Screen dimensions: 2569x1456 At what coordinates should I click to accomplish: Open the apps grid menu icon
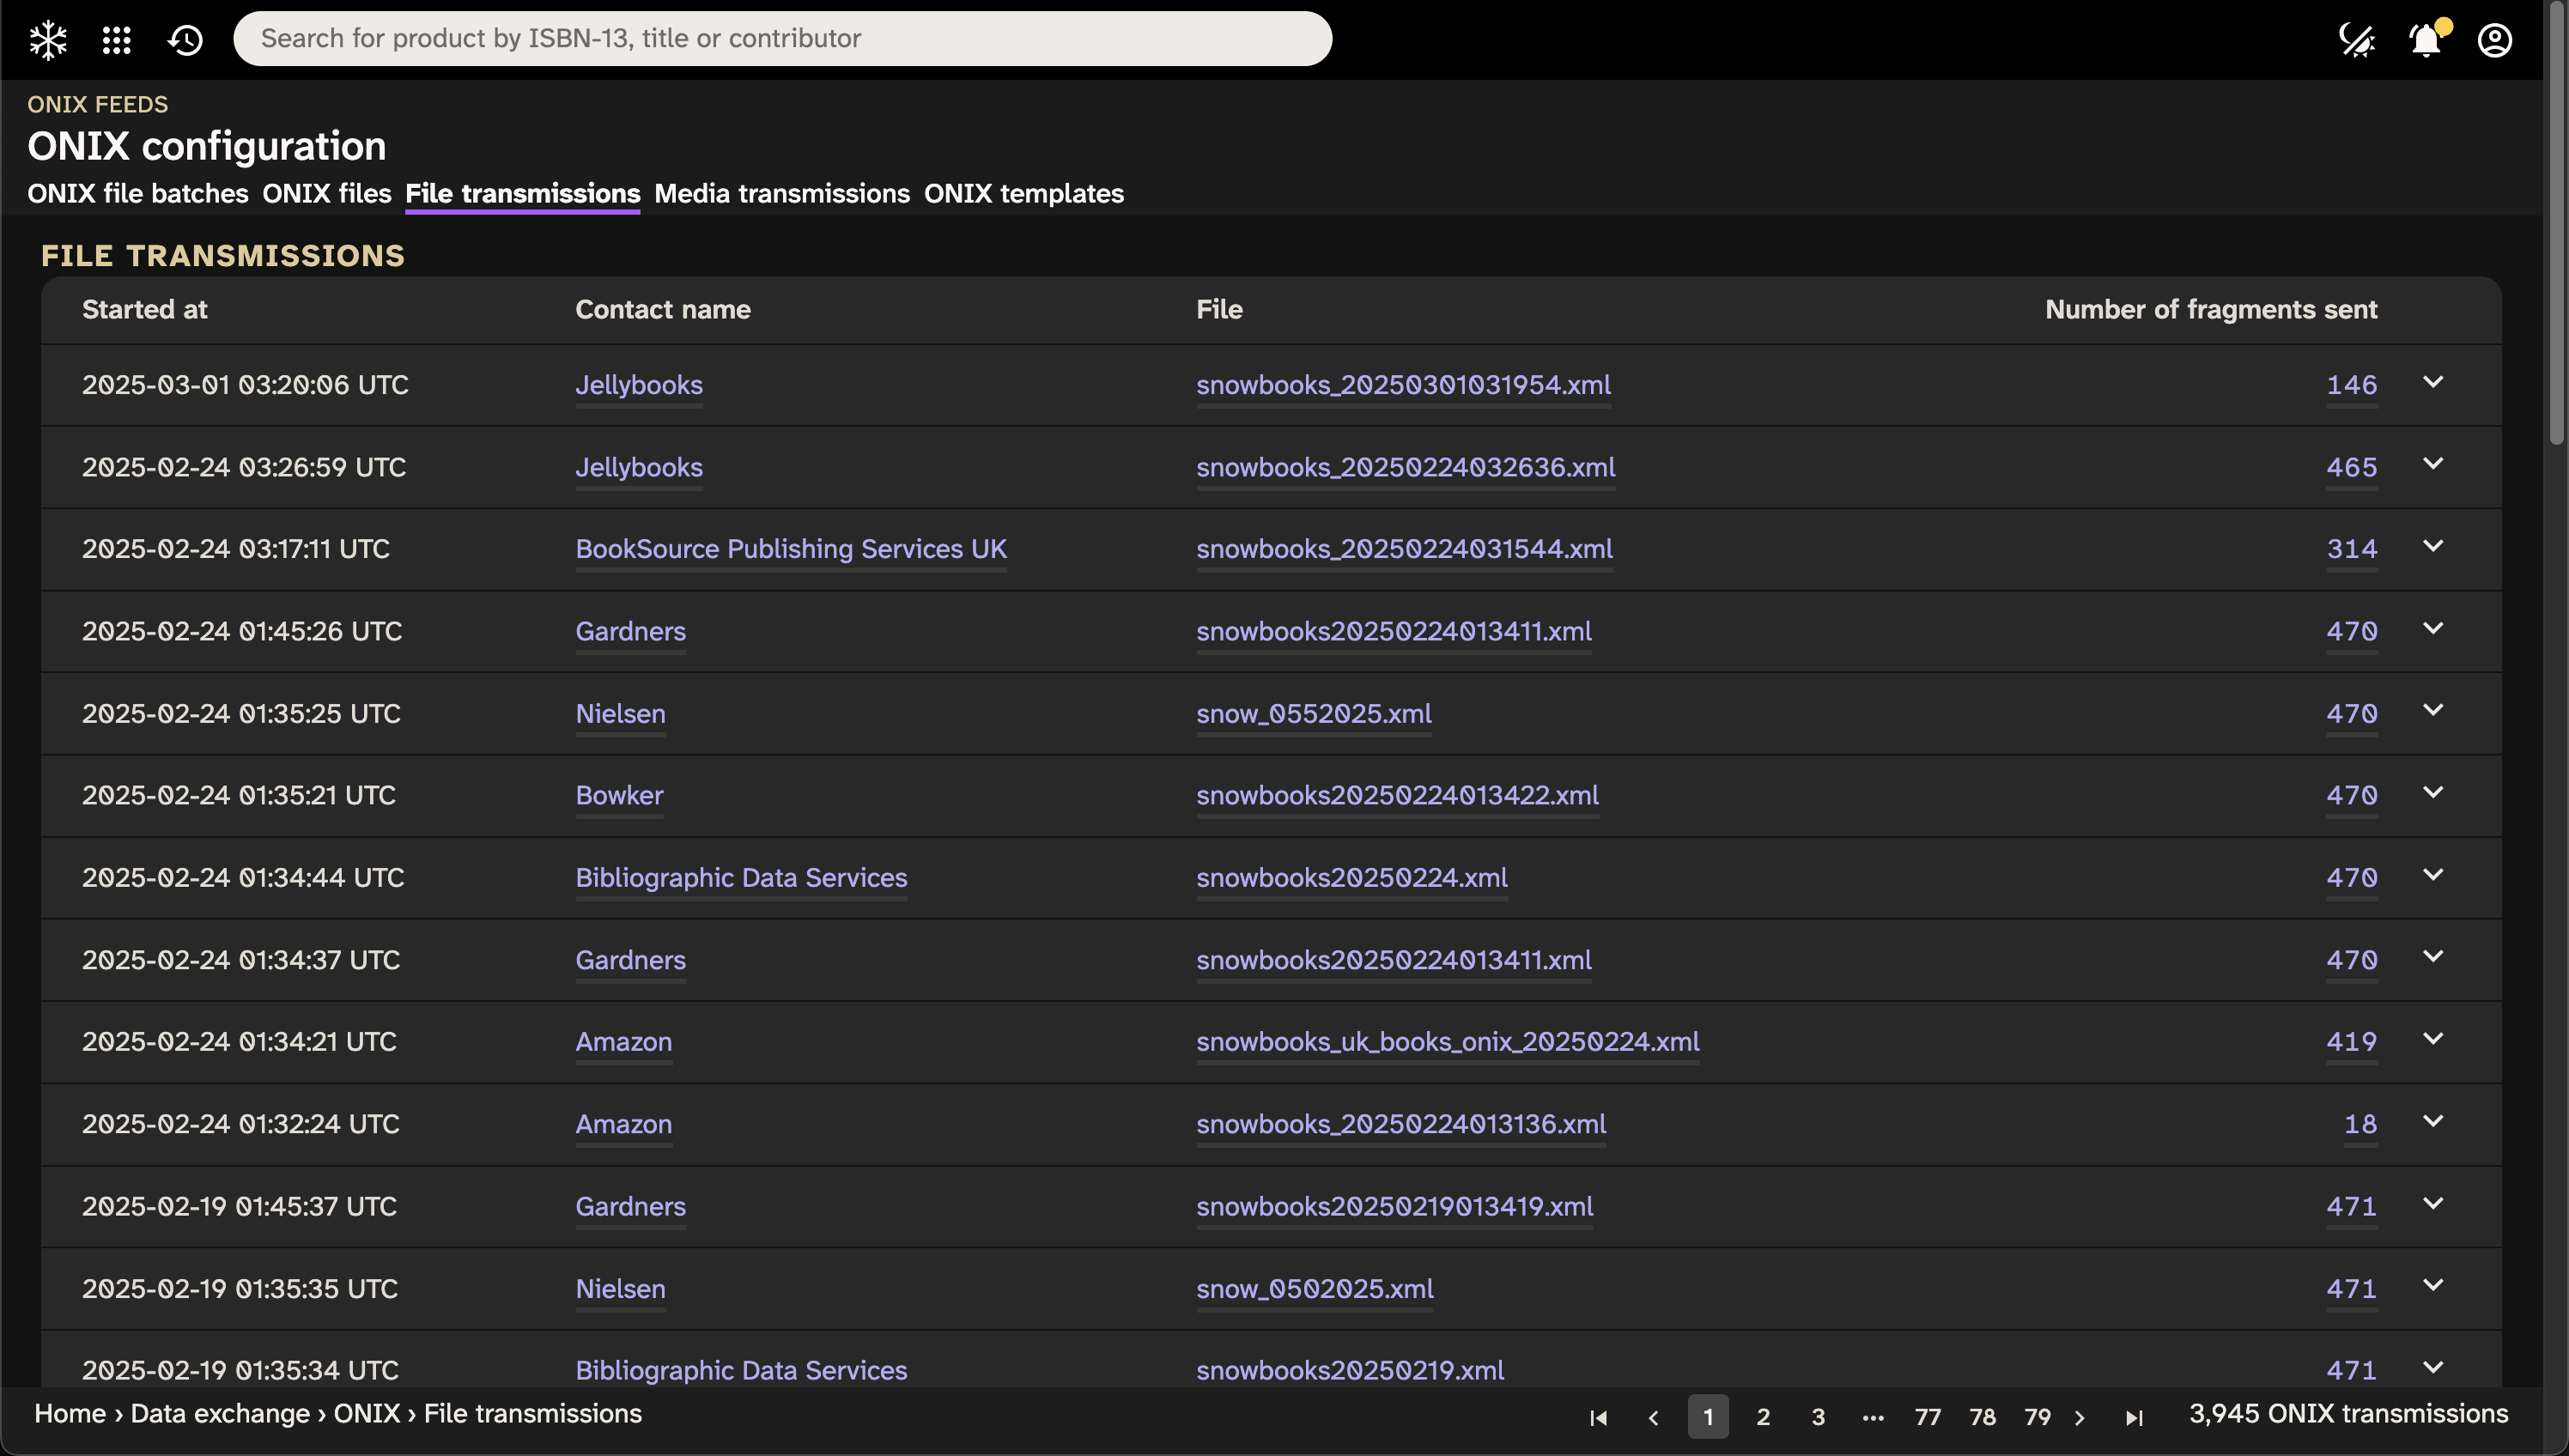(117, 40)
